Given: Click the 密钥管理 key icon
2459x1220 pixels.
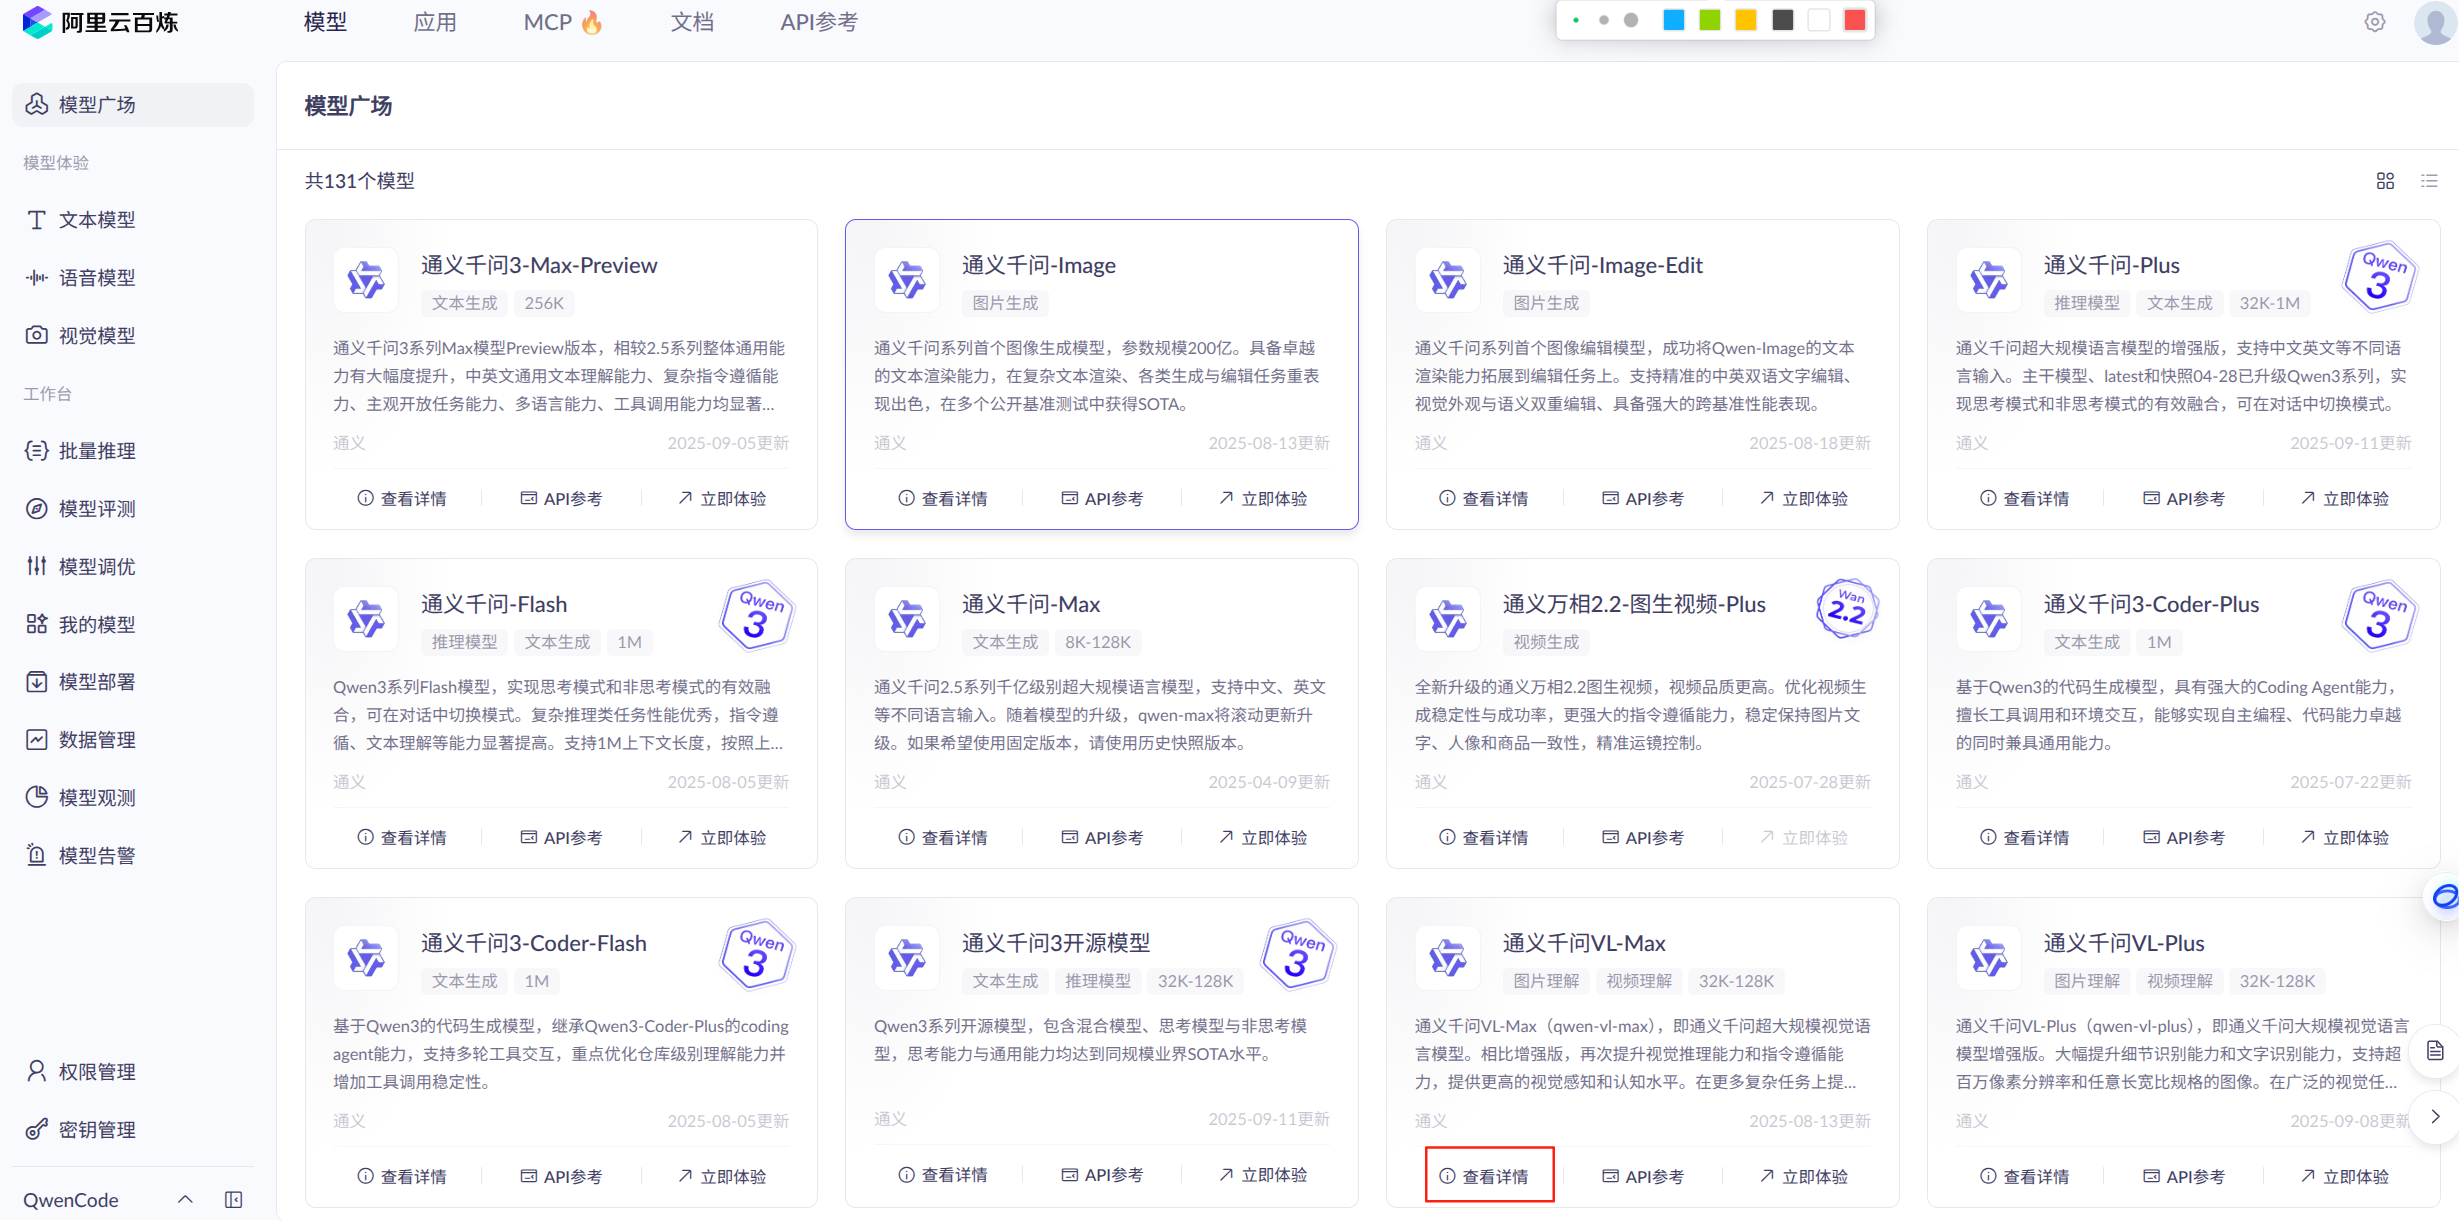Looking at the screenshot, I should [x=37, y=1129].
